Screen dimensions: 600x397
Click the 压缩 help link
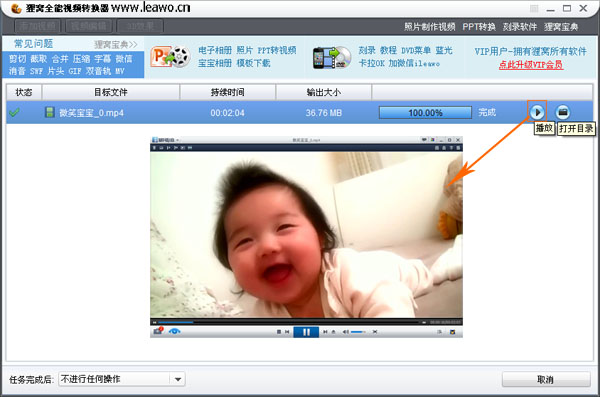point(82,59)
